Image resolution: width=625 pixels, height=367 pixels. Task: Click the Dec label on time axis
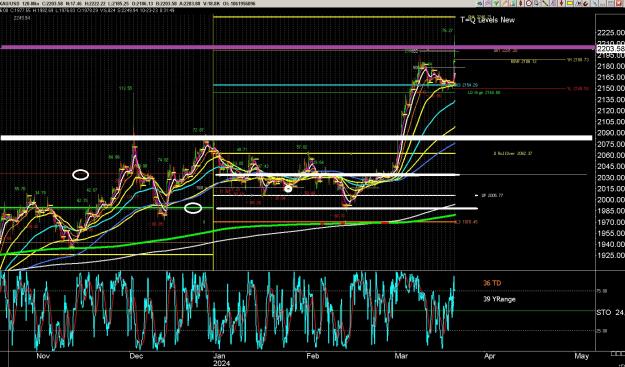[136, 356]
